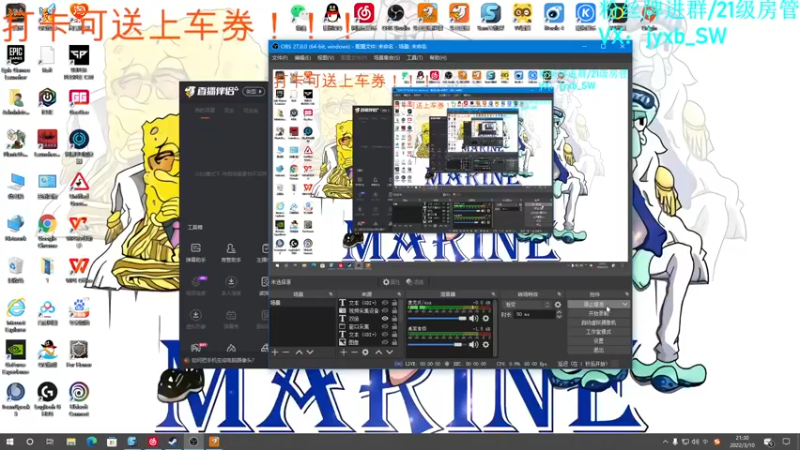Viewport: 800px width, 450px height.
Task: Mute the 桌面音频 speaker icon
Action: (474, 345)
